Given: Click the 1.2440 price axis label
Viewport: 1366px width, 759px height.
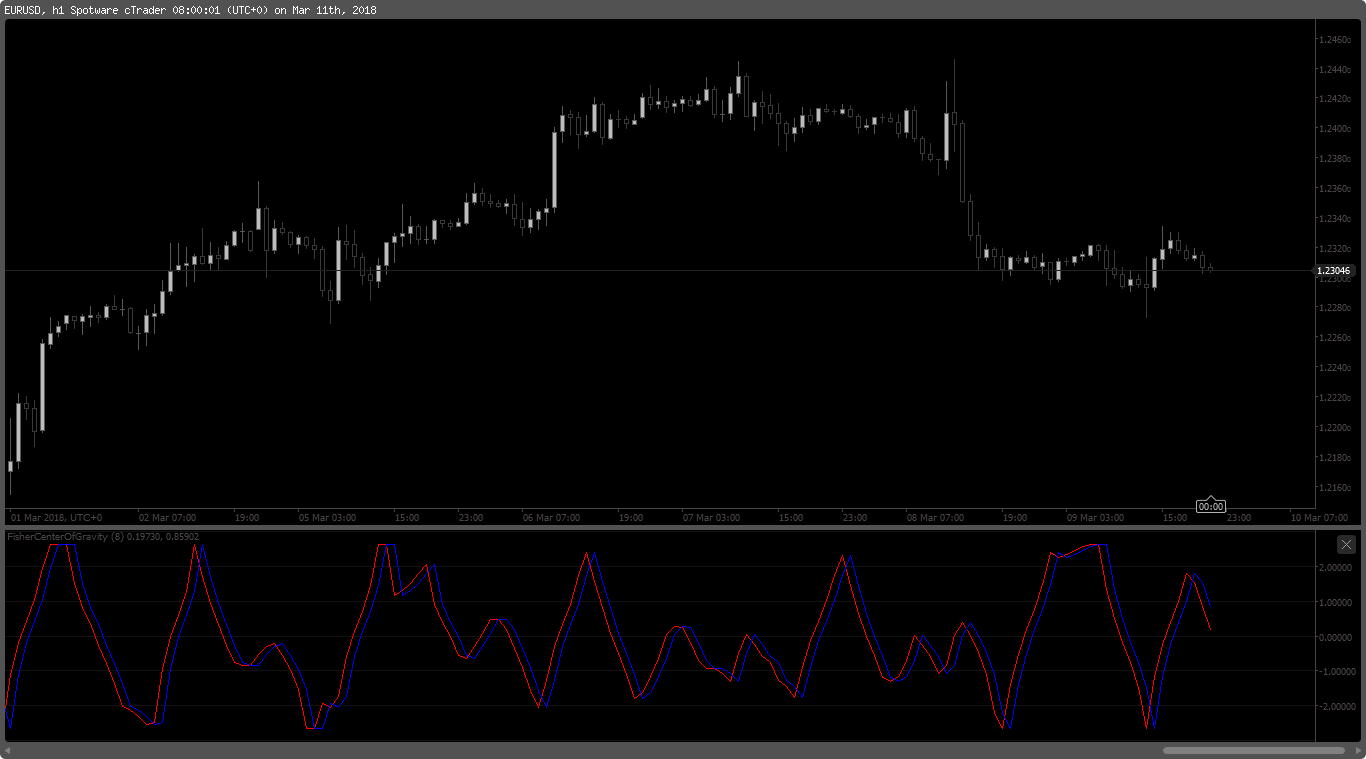Looking at the screenshot, I should tap(1334, 69).
